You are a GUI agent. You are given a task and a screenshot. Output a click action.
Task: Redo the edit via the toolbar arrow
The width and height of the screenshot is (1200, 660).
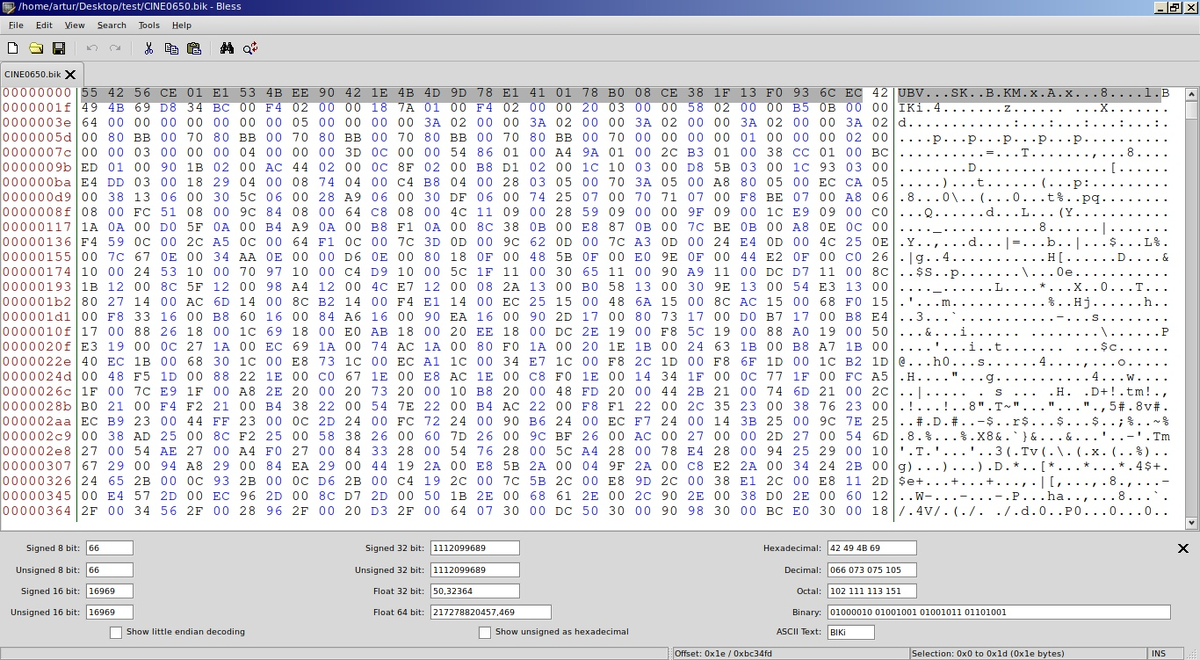point(115,48)
